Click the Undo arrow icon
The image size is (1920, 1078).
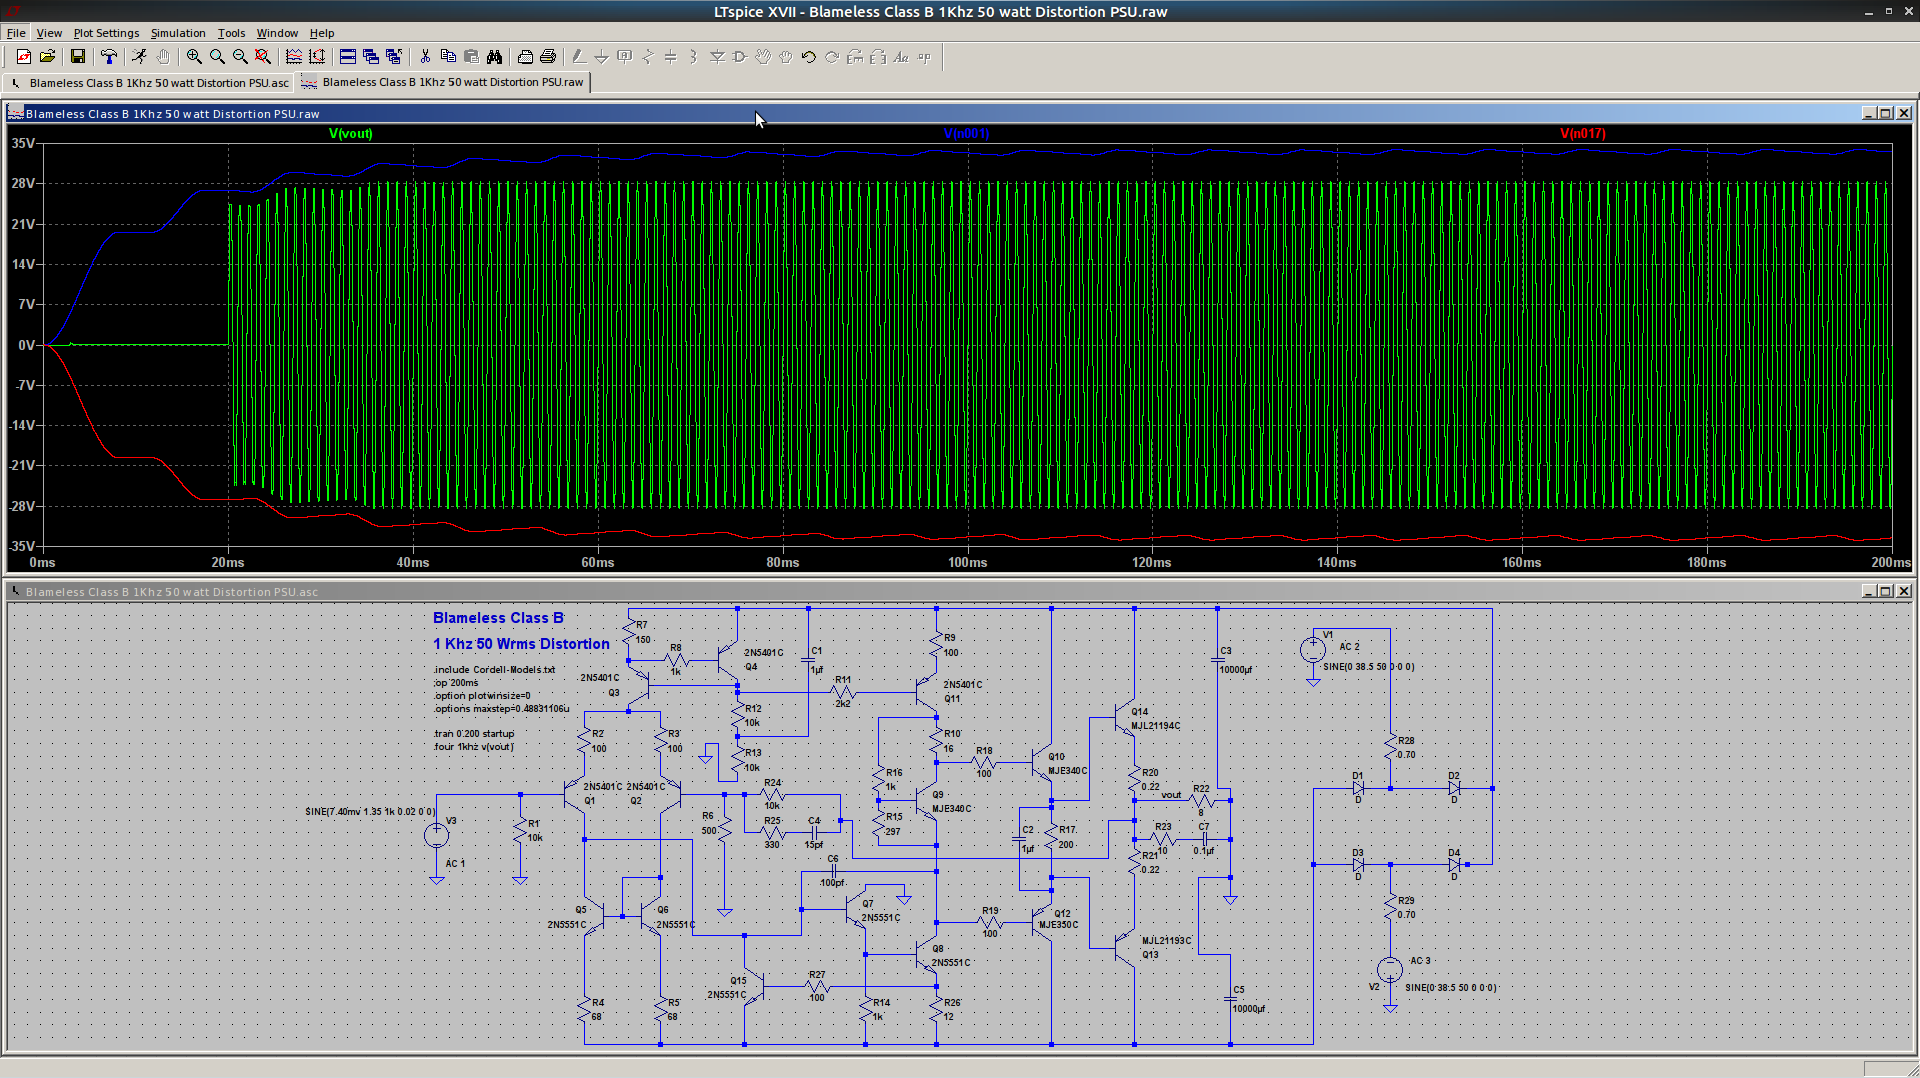point(809,57)
